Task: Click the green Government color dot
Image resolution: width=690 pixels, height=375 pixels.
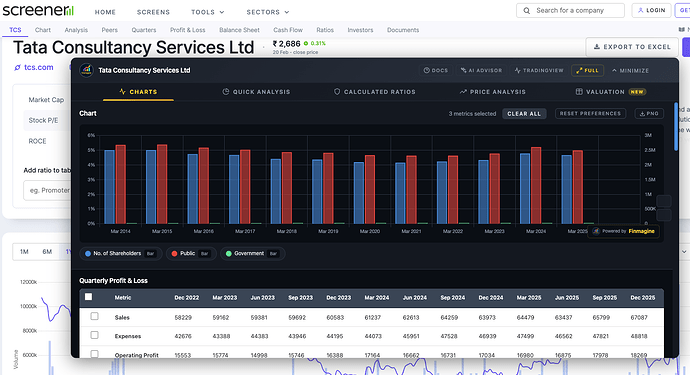Action: [x=228, y=254]
